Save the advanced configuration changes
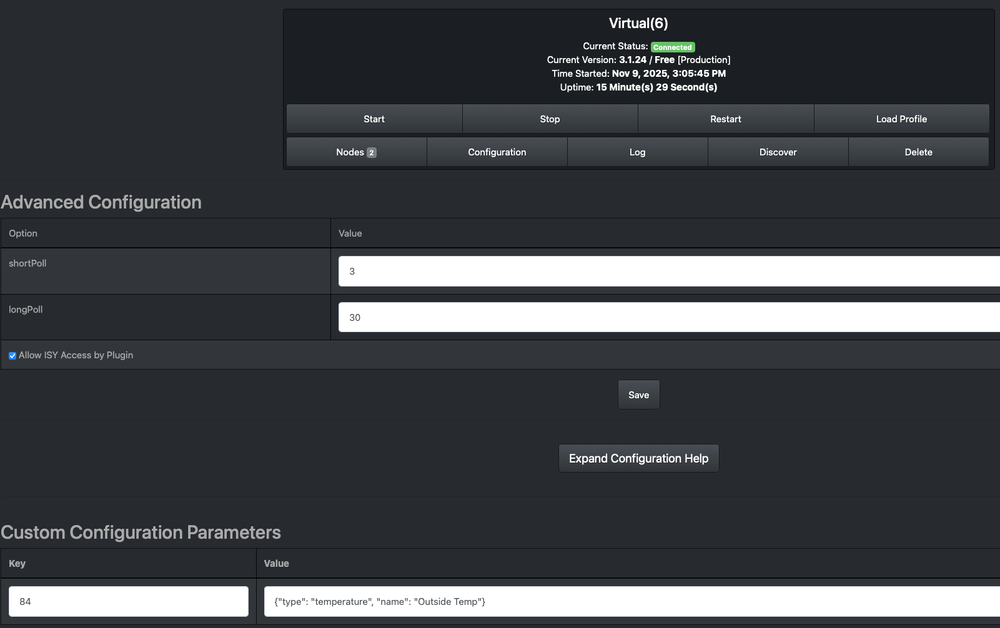Image resolution: width=1000 pixels, height=628 pixels. coord(638,393)
